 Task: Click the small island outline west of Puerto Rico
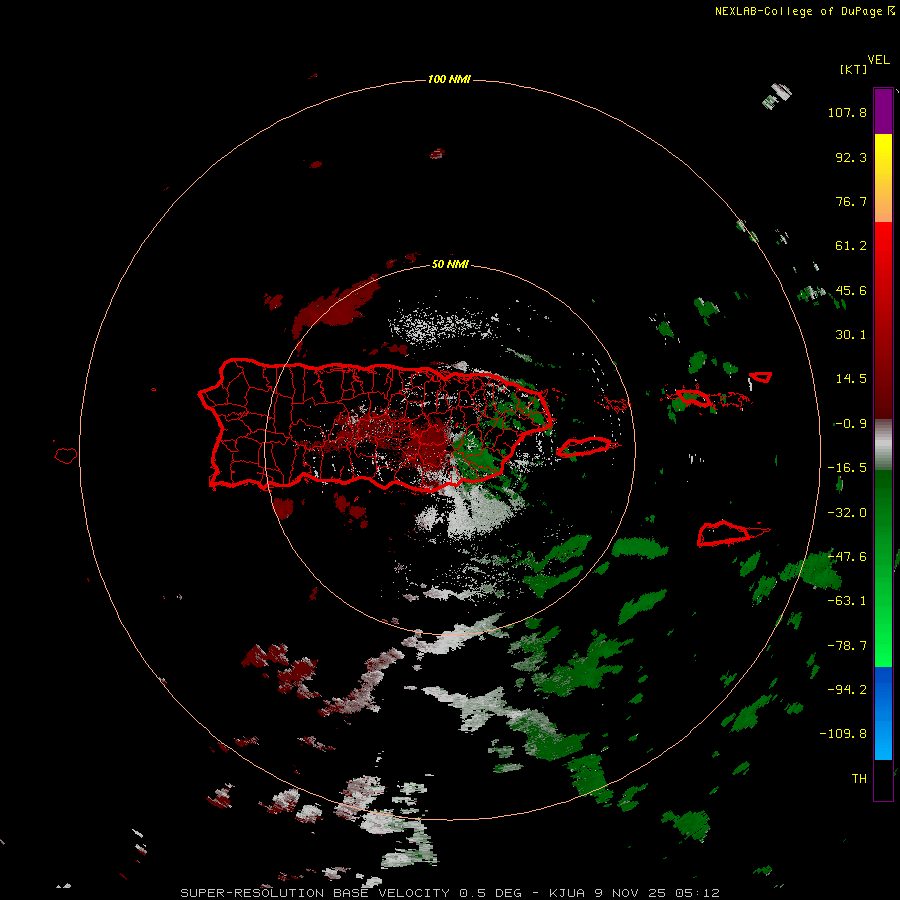pyautogui.click(x=66, y=455)
